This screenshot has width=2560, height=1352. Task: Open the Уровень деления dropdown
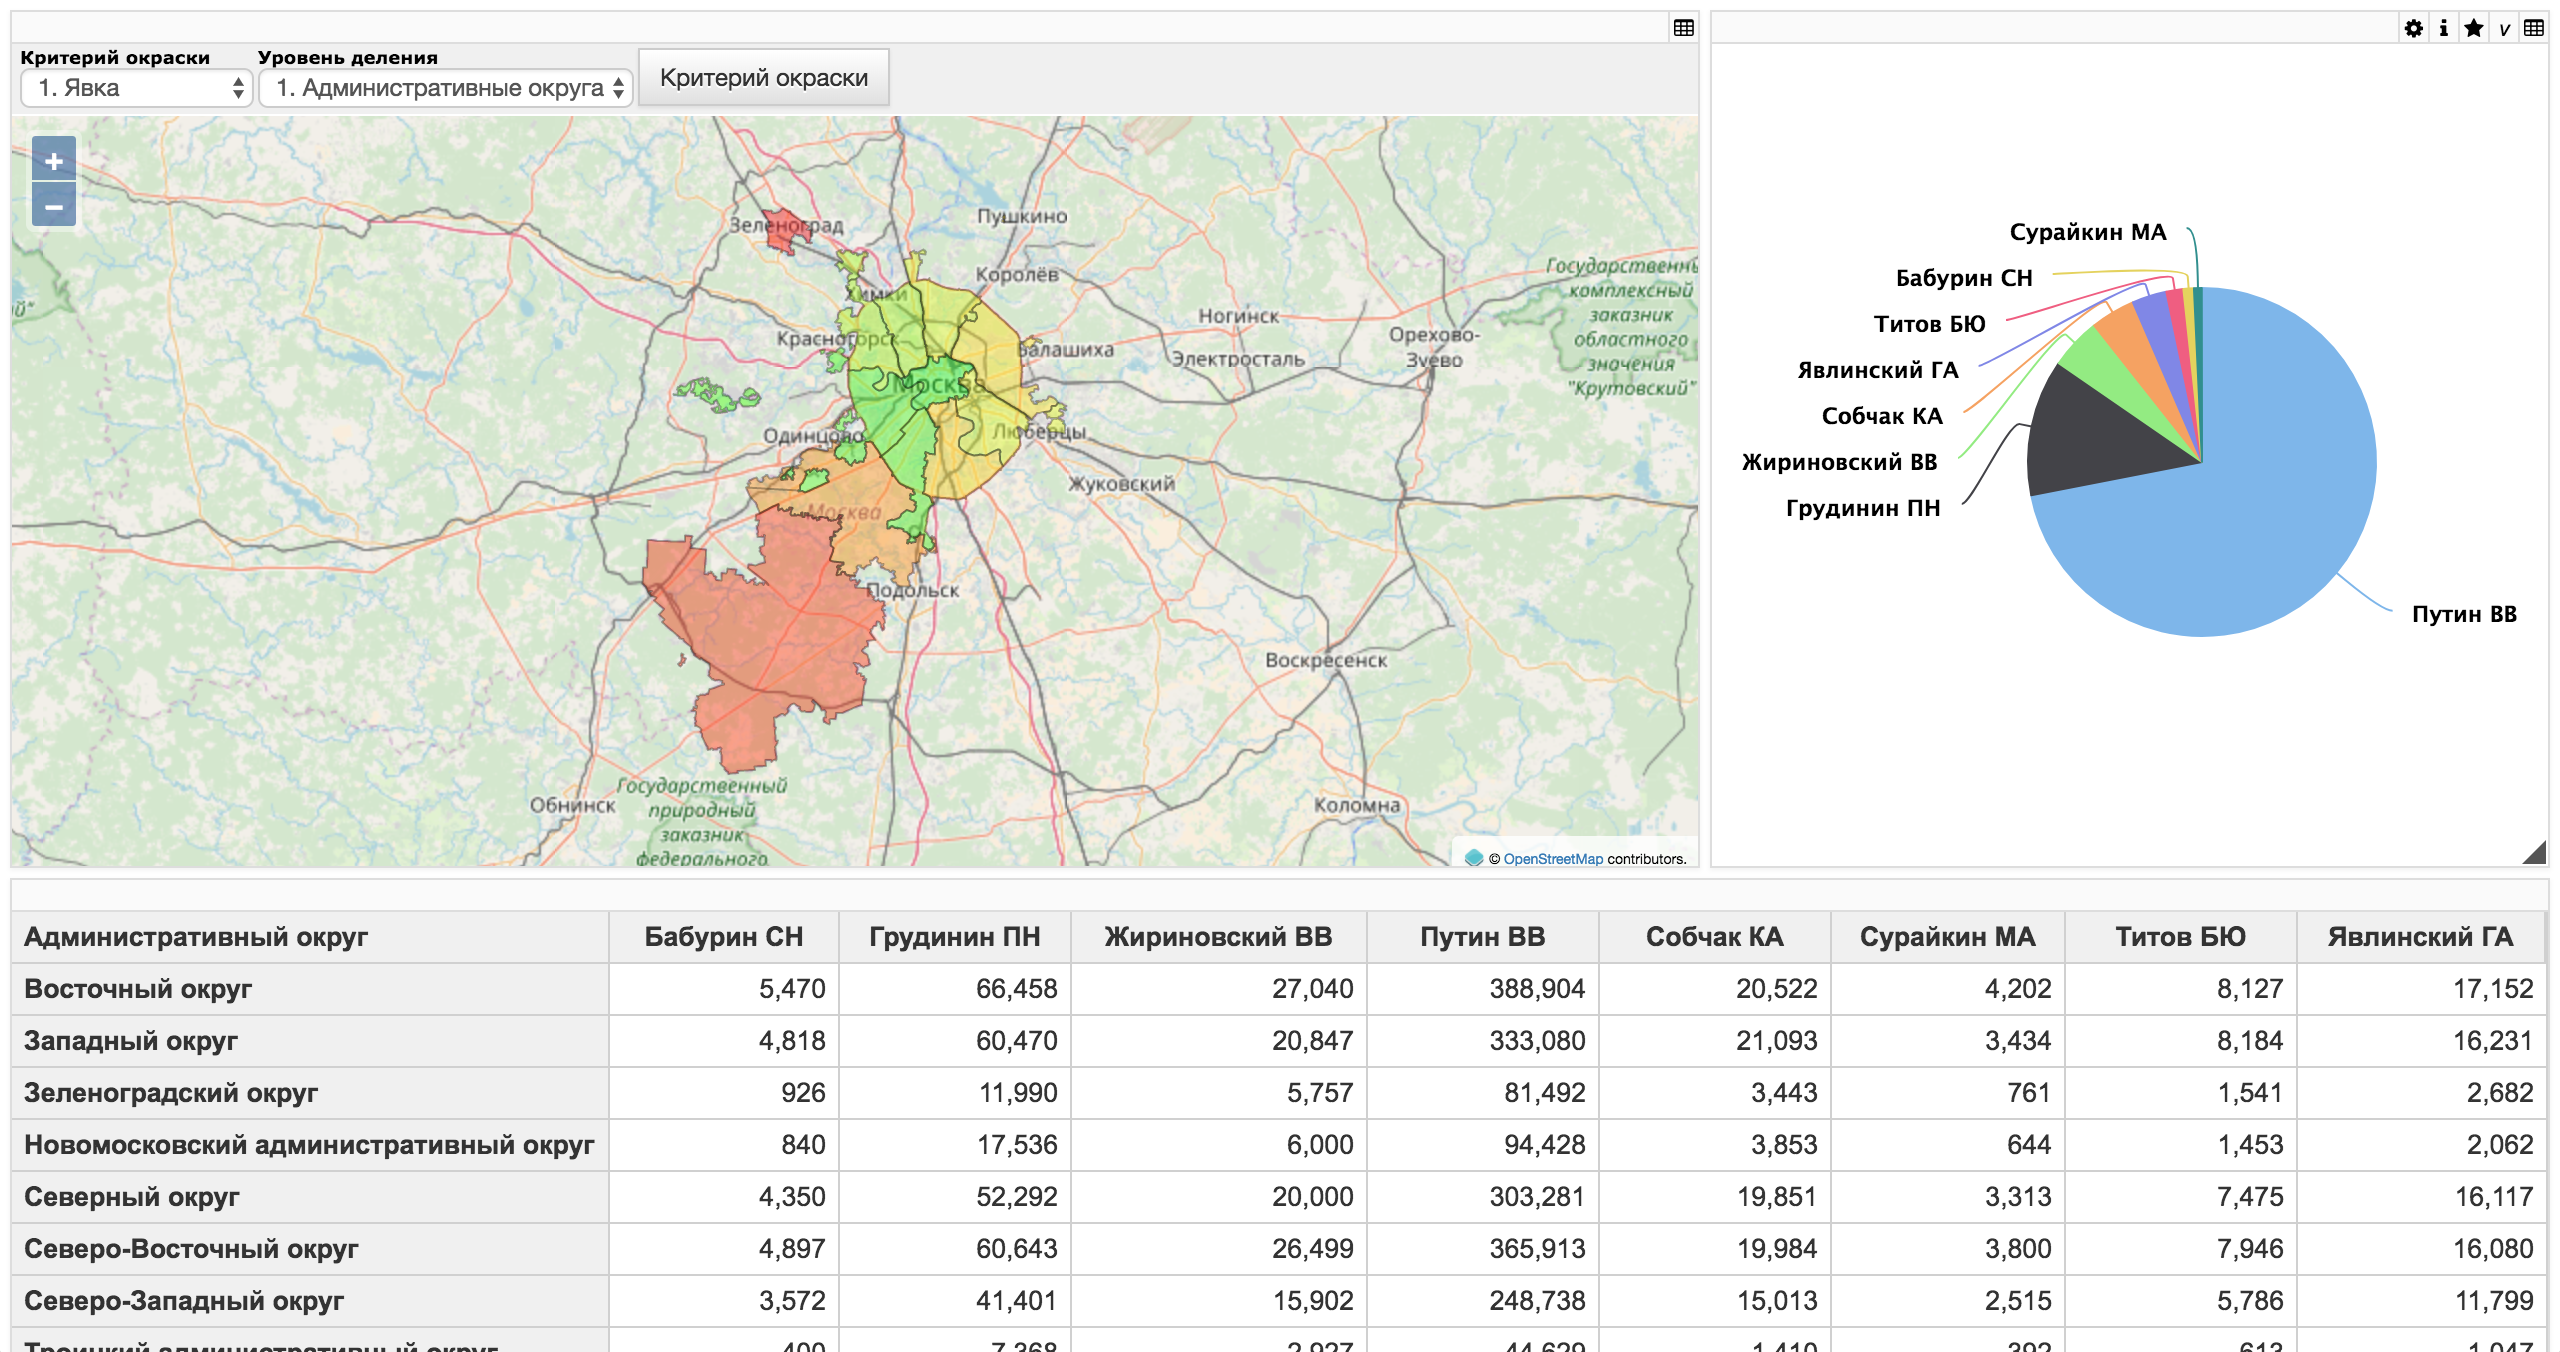(x=445, y=88)
